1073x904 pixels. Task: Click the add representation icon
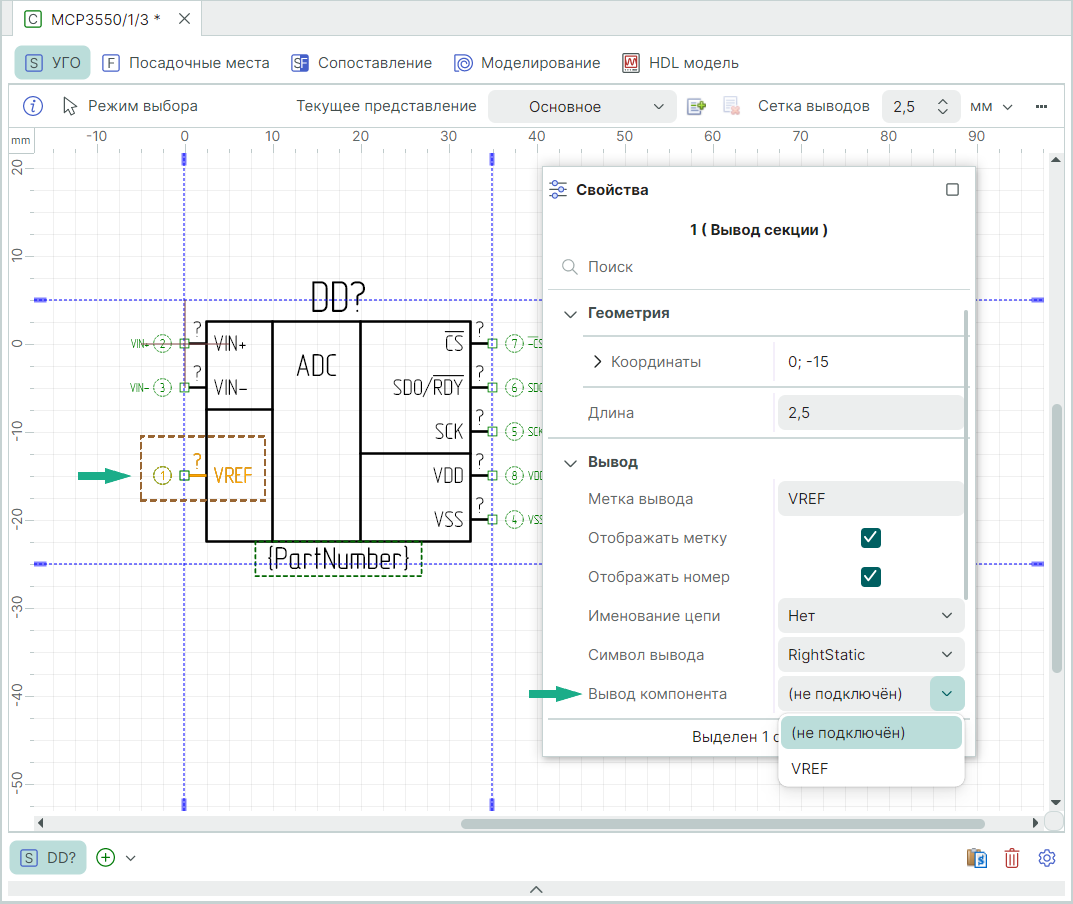[x=697, y=106]
